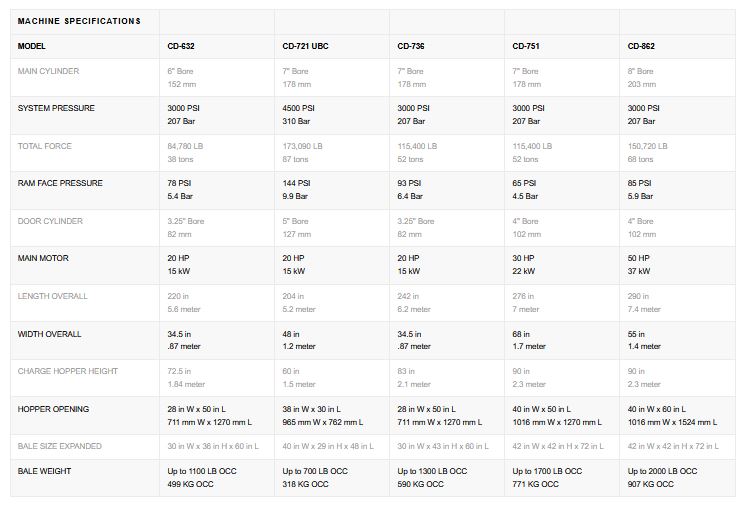
Task: Click the Main Cylinder row label
Action: pyautogui.click(x=48, y=72)
